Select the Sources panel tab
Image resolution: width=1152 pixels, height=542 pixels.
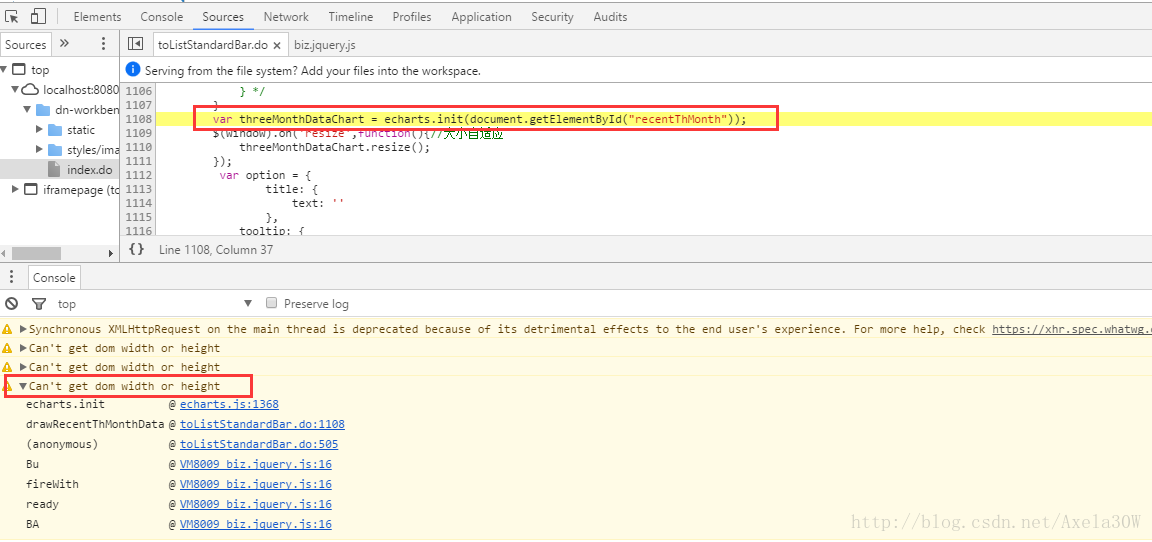pos(223,16)
